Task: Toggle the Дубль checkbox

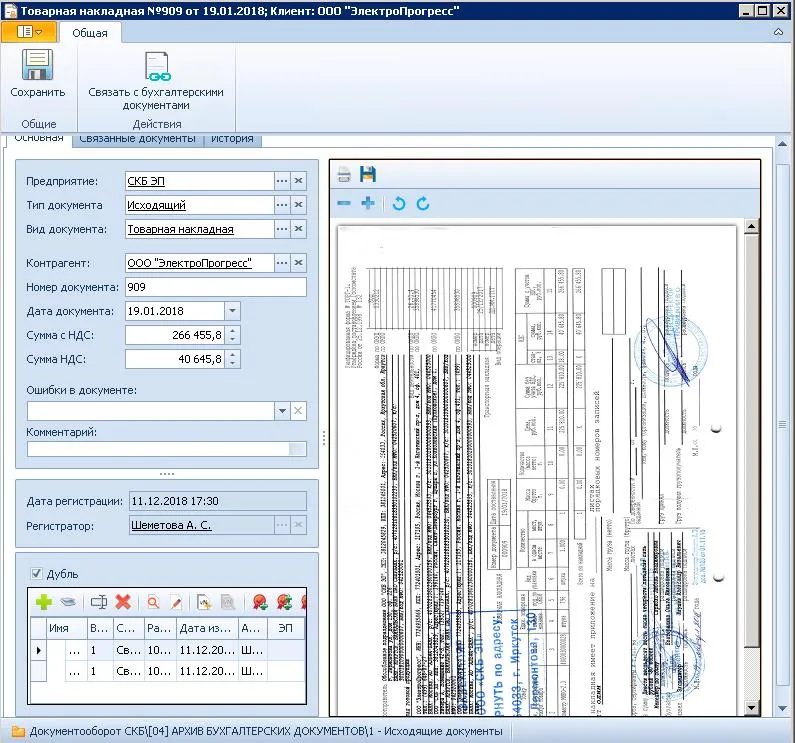Action: point(37,574)
